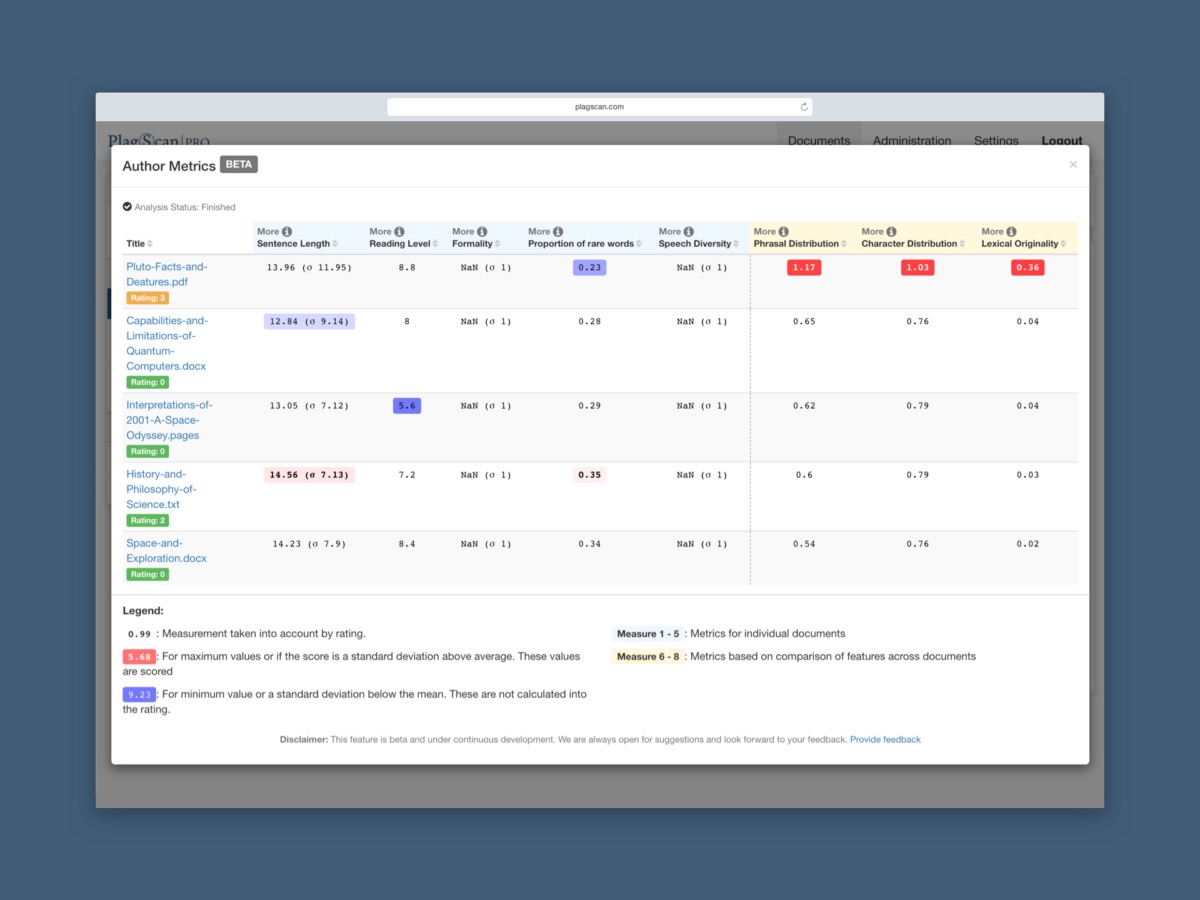This screenshot has width=1200, height=900.
Task: Go to the Settings menu item
Action: [996, 141]
